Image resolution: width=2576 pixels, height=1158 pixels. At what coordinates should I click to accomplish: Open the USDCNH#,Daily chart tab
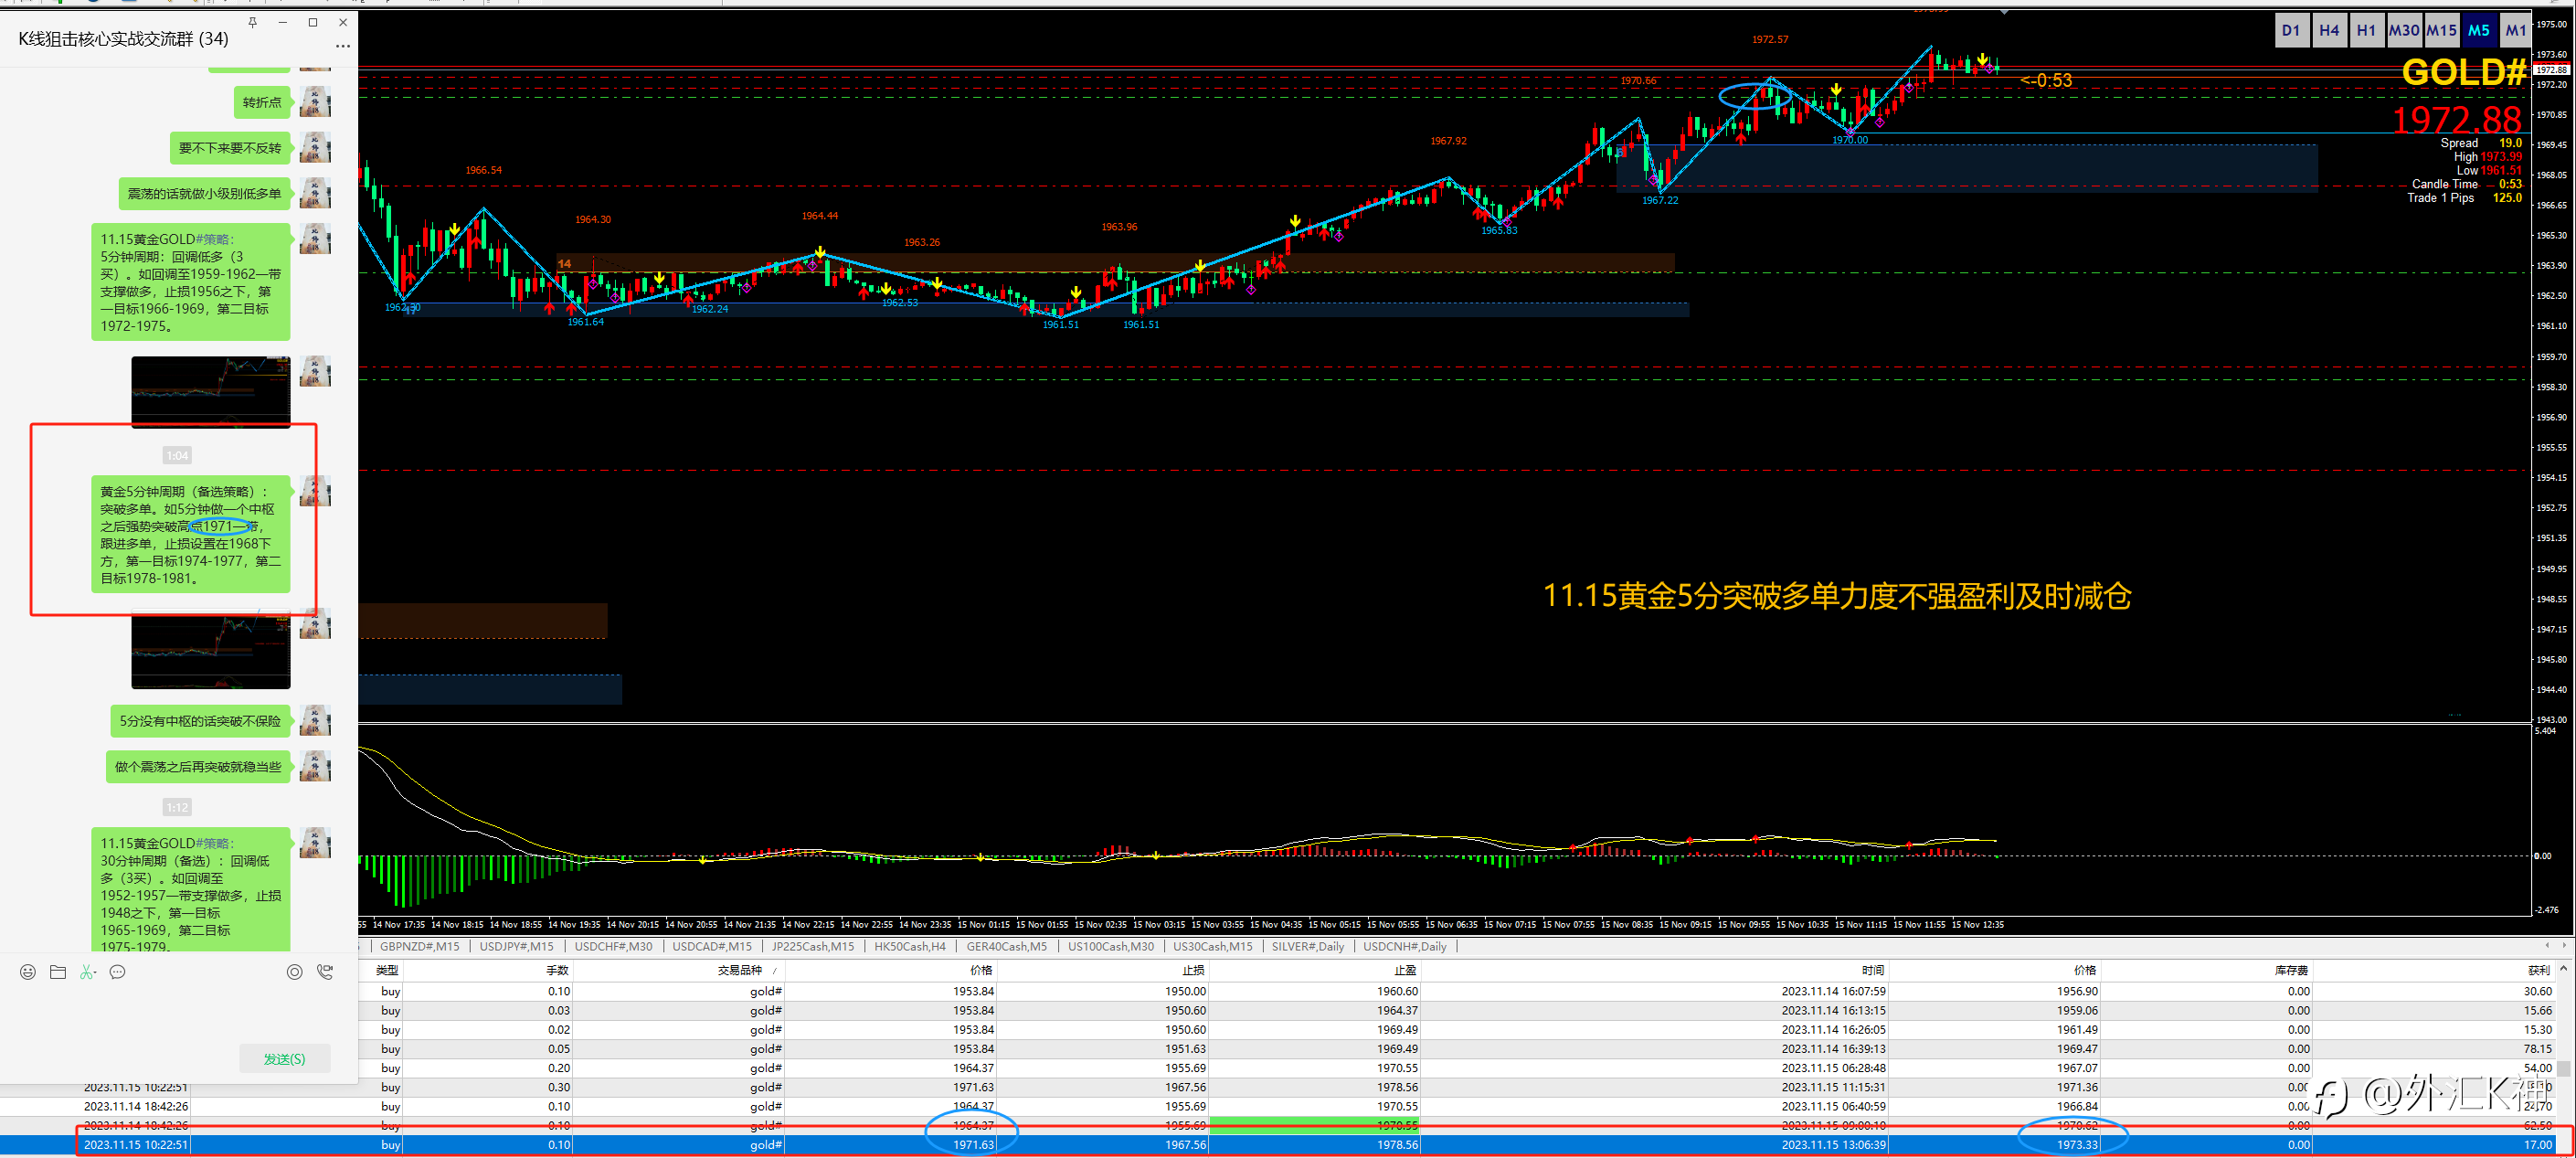[1404, 946]
